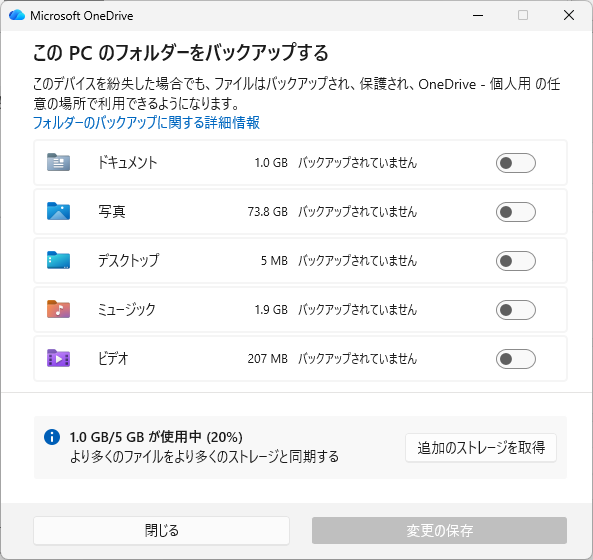The image size is (593, 560).
Task: Toggle backup for デスクトップ folder
Action: tap(515, 261)
